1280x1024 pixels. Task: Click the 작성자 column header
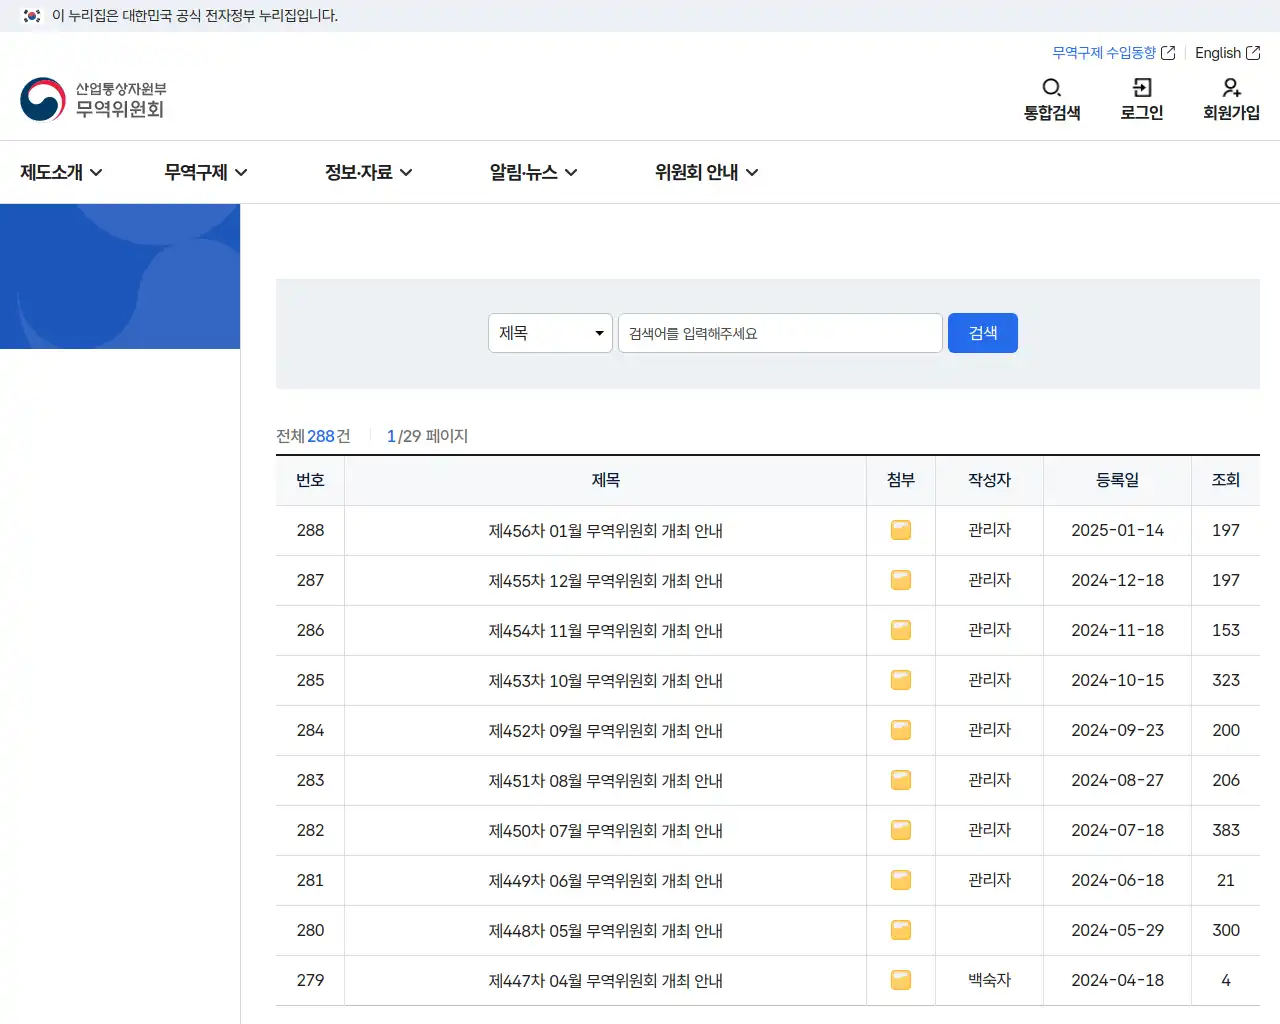click(x=990, y=480)
